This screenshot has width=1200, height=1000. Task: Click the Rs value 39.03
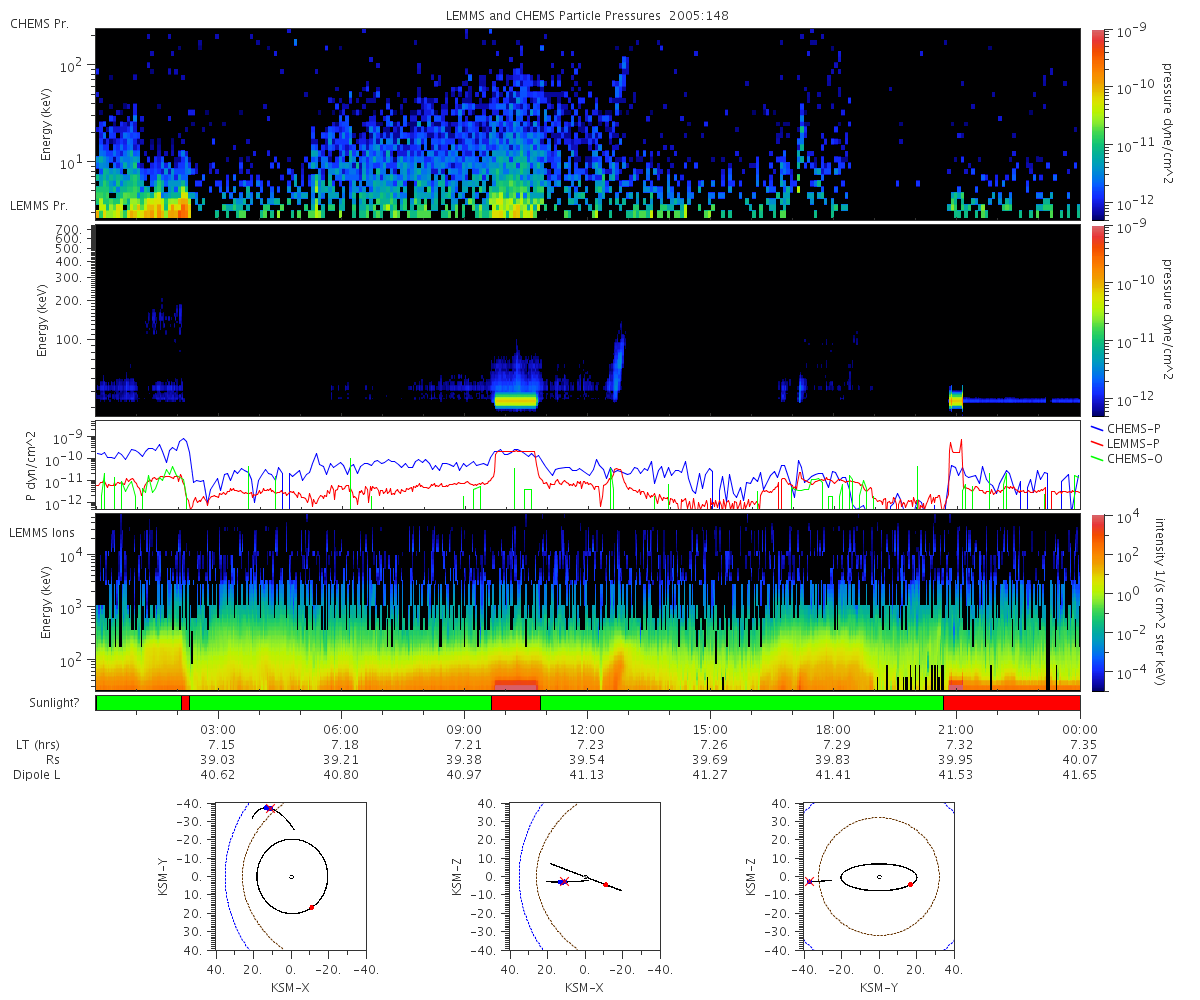[x=219, y=760]
